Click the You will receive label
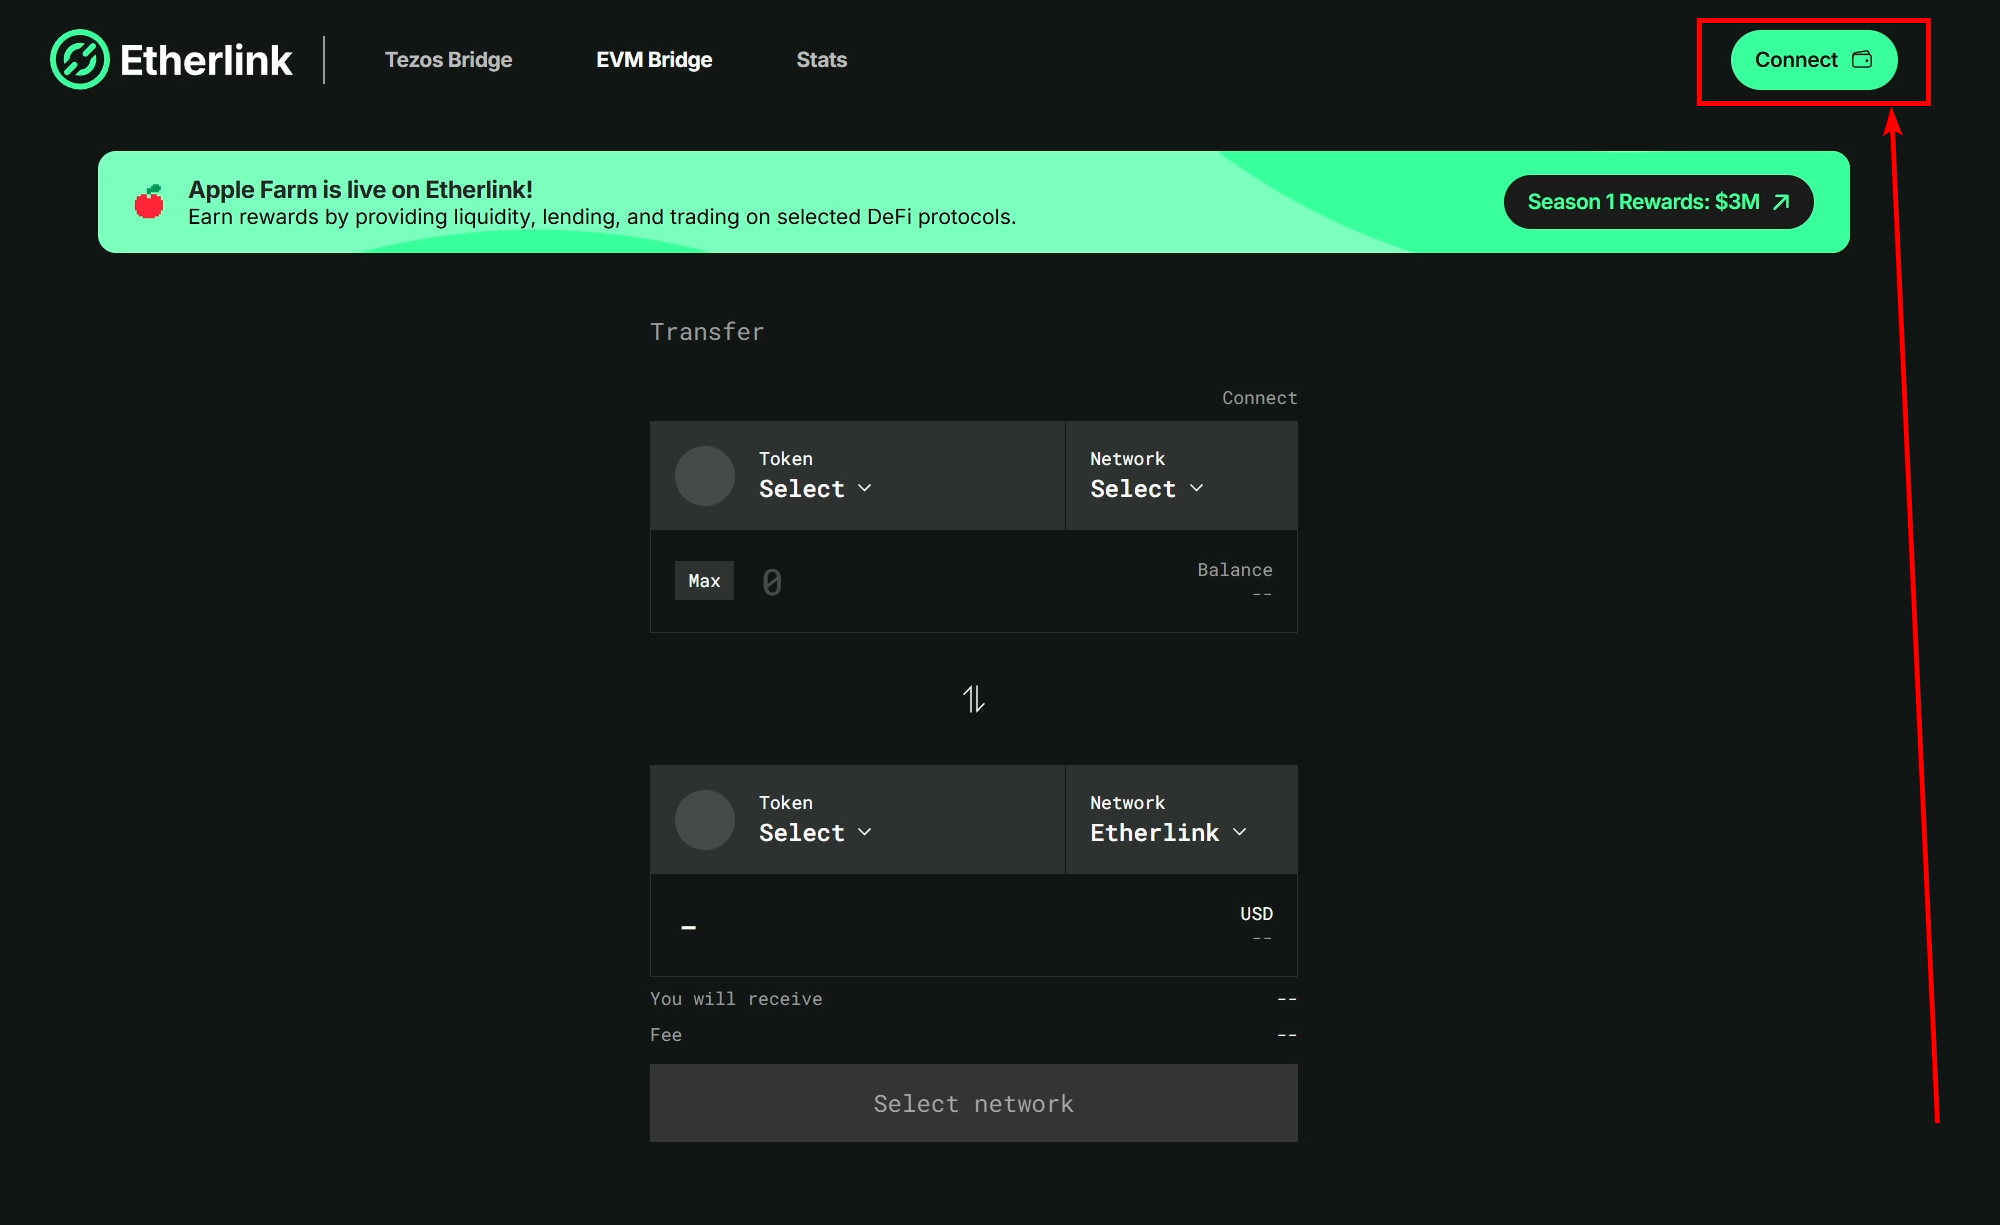 click(736, 999)
